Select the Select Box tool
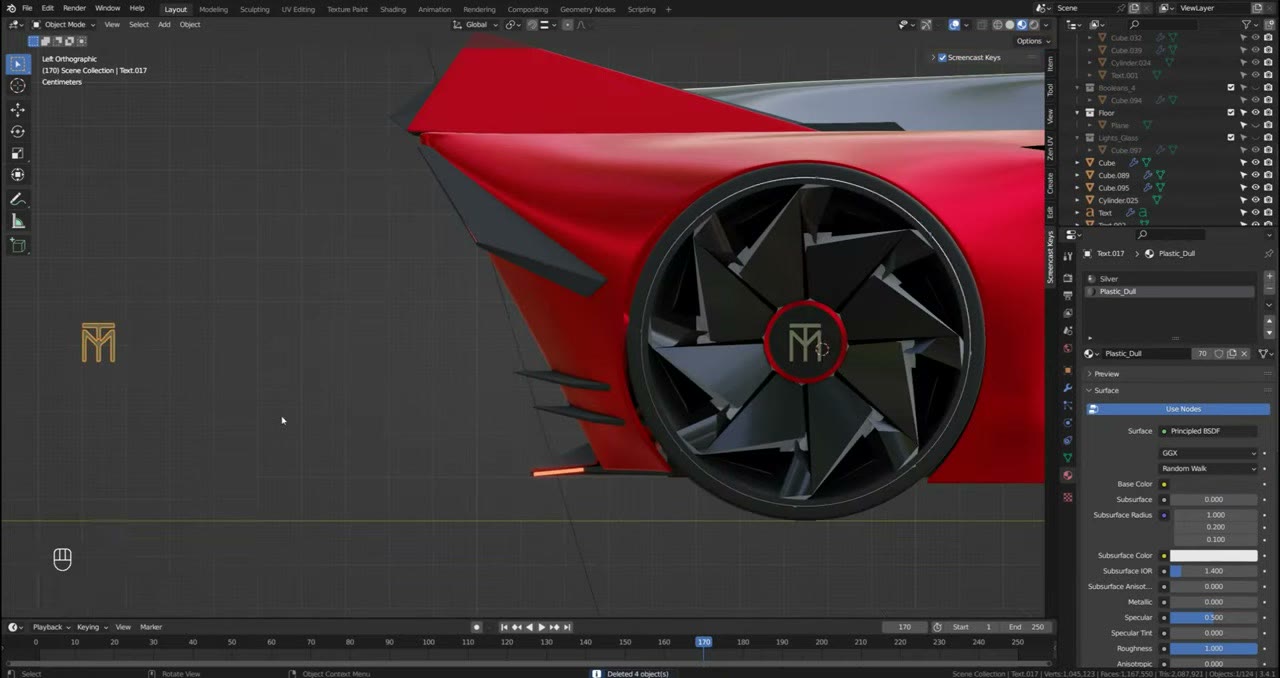The width and height of the screenshot is (1280, 678). 18,64
